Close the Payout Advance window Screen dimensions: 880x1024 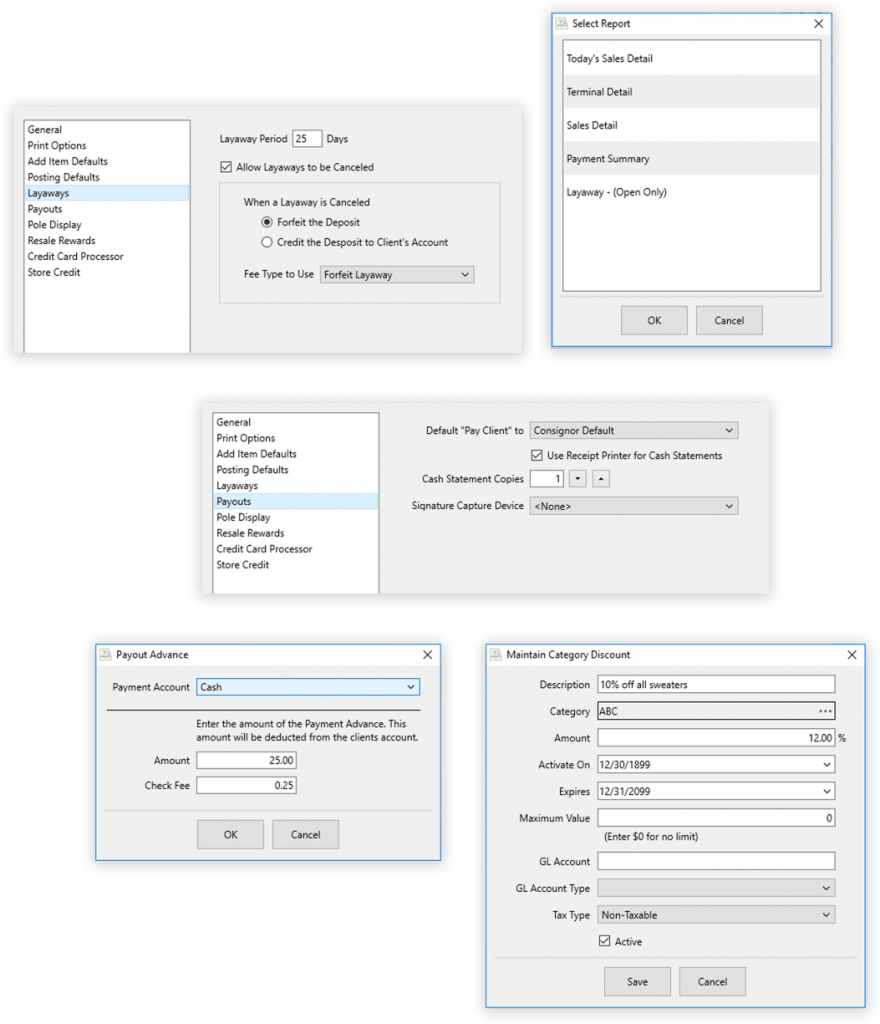pos(427,655)
